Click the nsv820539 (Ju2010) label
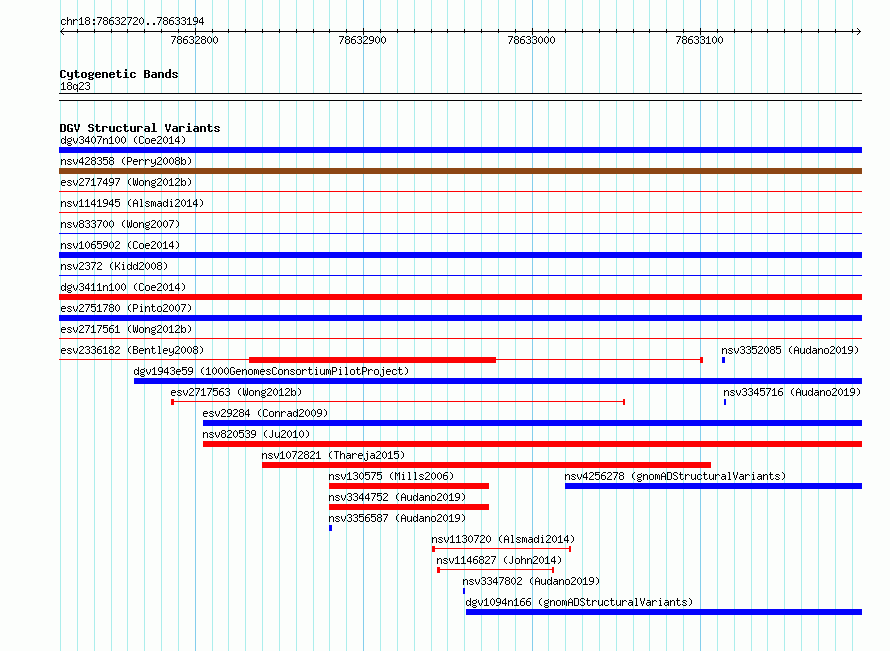 tap(256, 434)
